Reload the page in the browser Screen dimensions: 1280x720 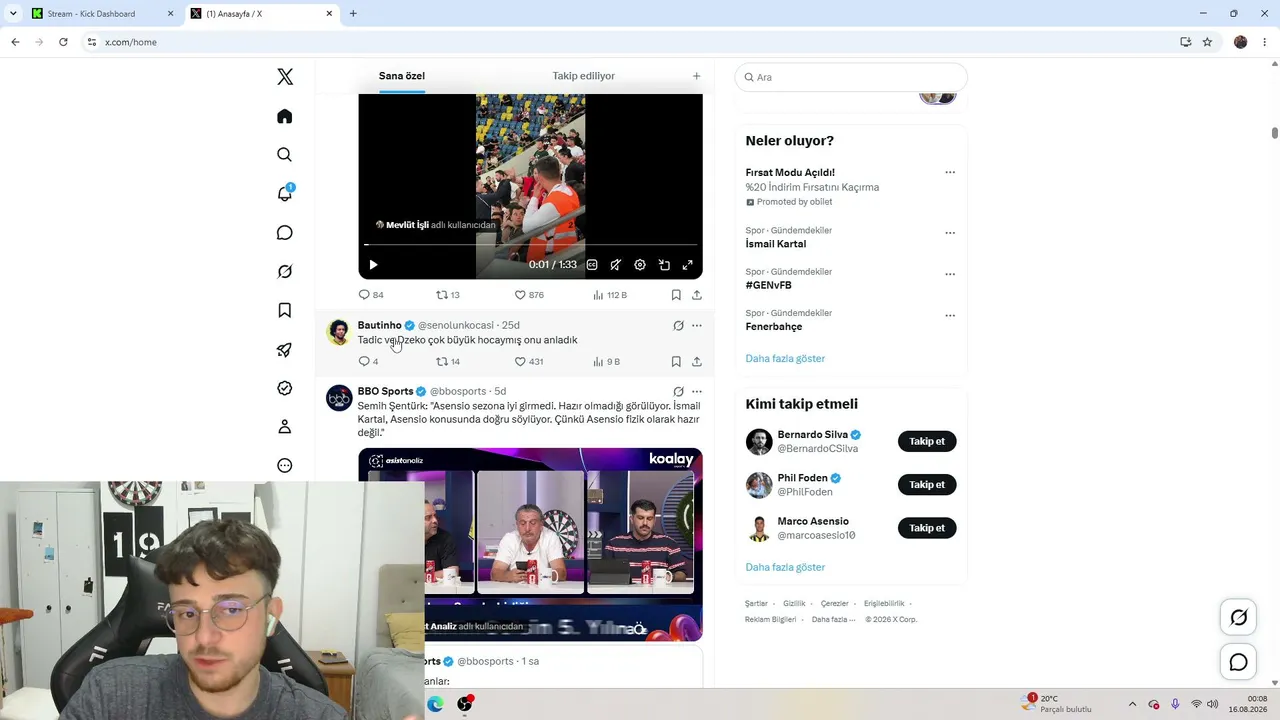coord(63,42)
